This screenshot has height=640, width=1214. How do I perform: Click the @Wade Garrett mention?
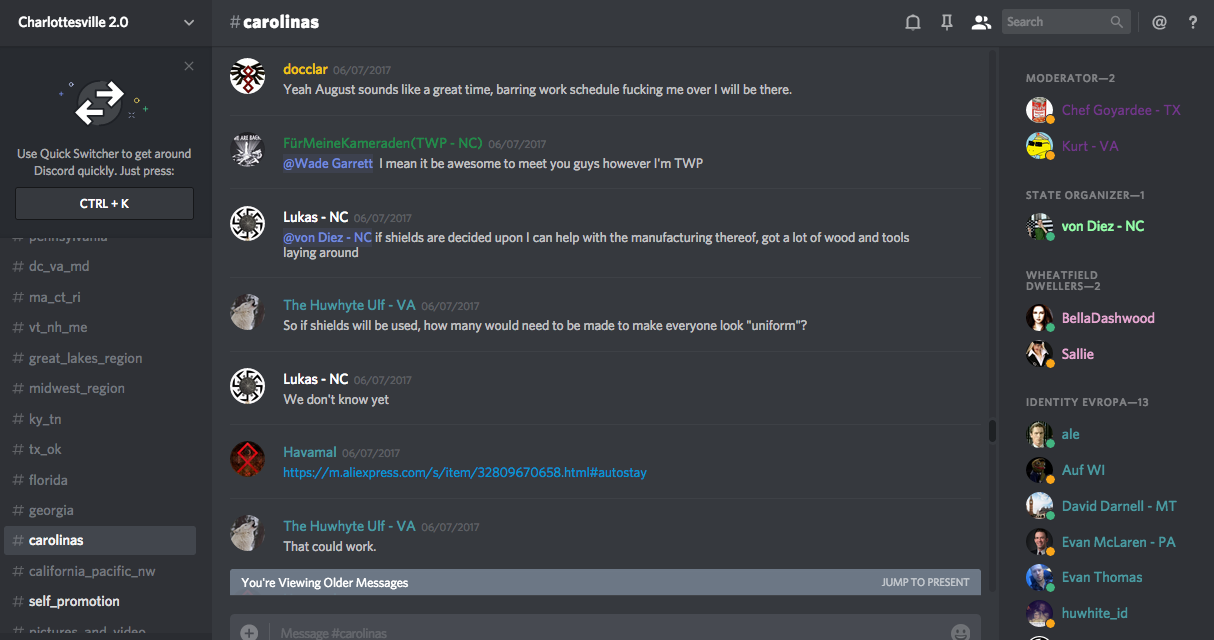tap(328, 163)
